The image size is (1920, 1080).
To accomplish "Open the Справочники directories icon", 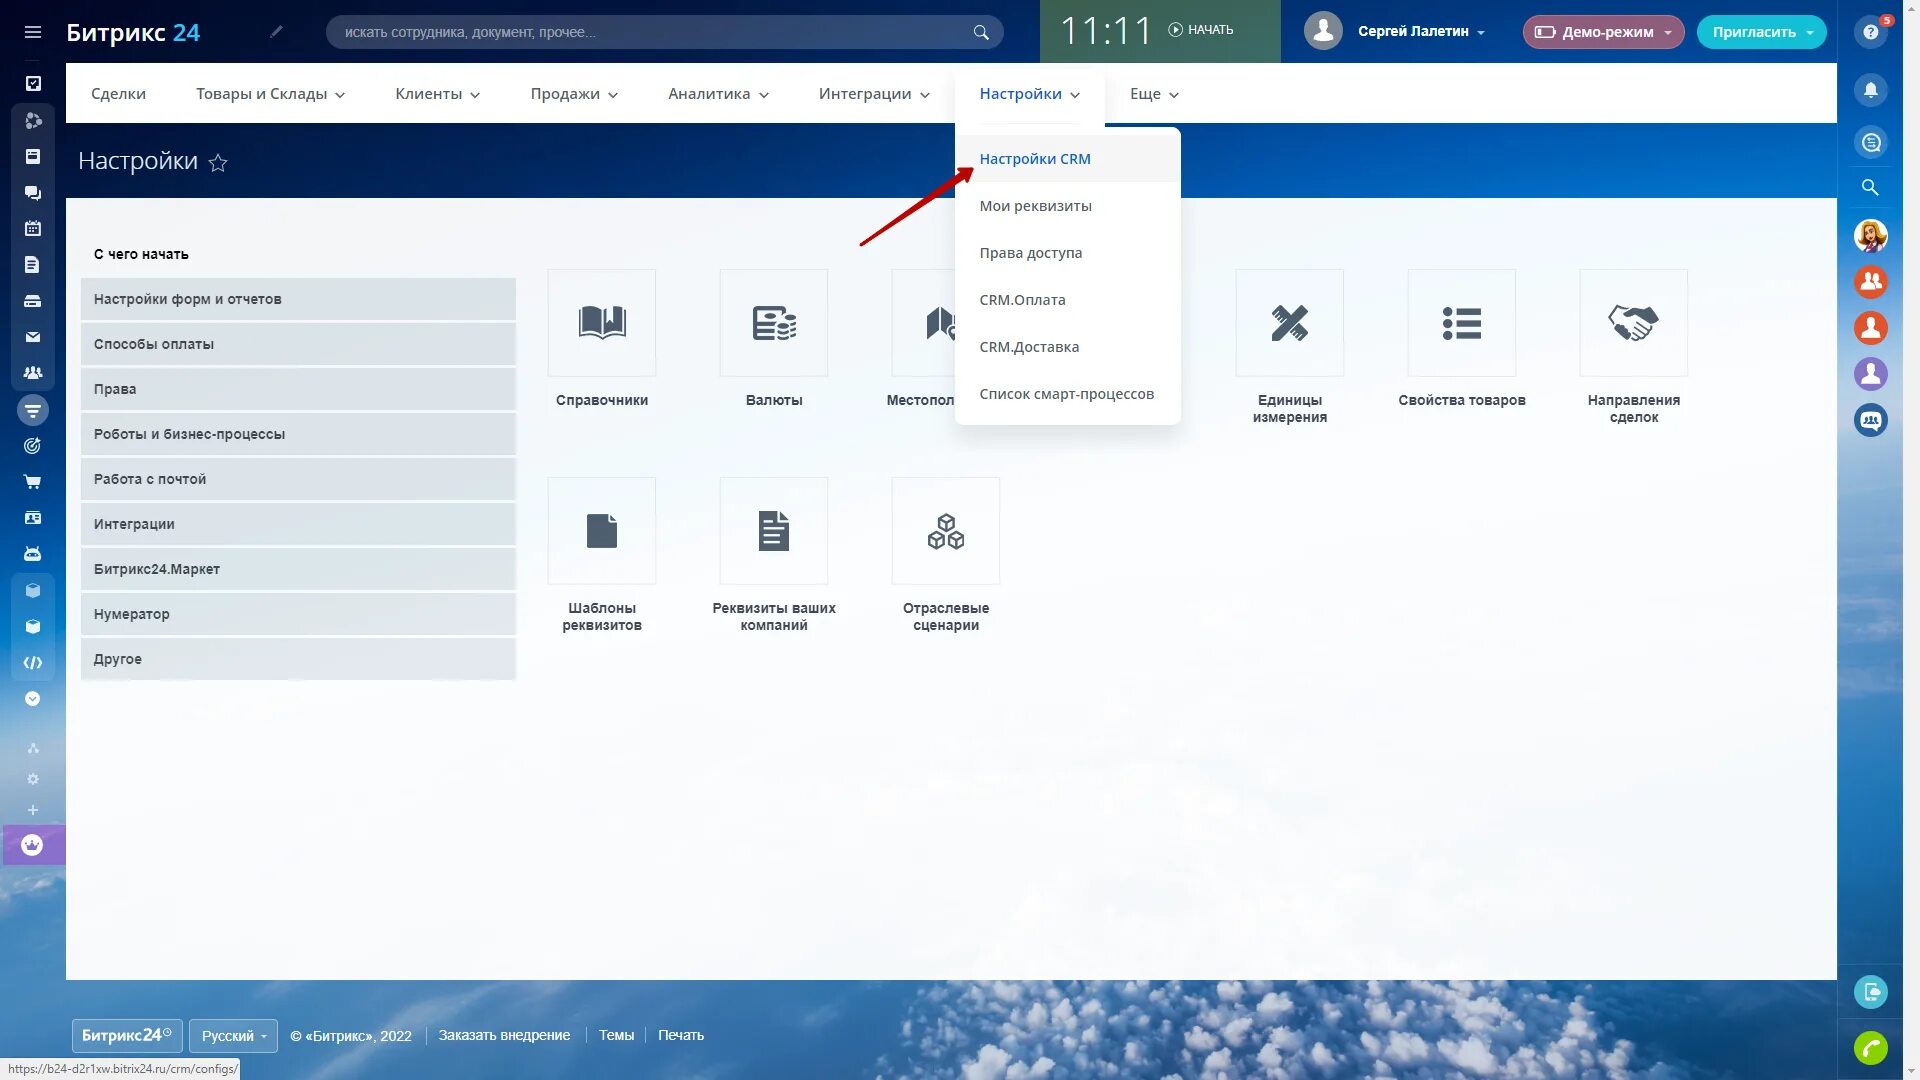I will [x=601, y=323].
